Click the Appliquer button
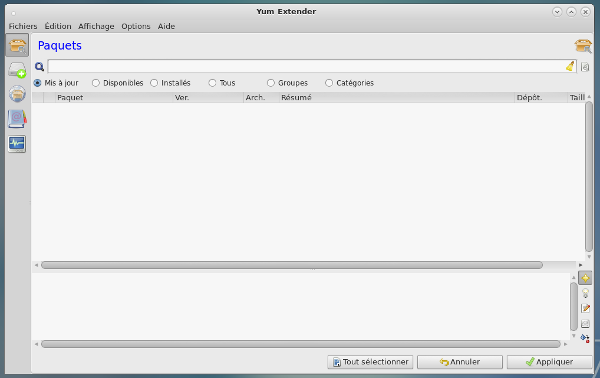 pos(549,362)
